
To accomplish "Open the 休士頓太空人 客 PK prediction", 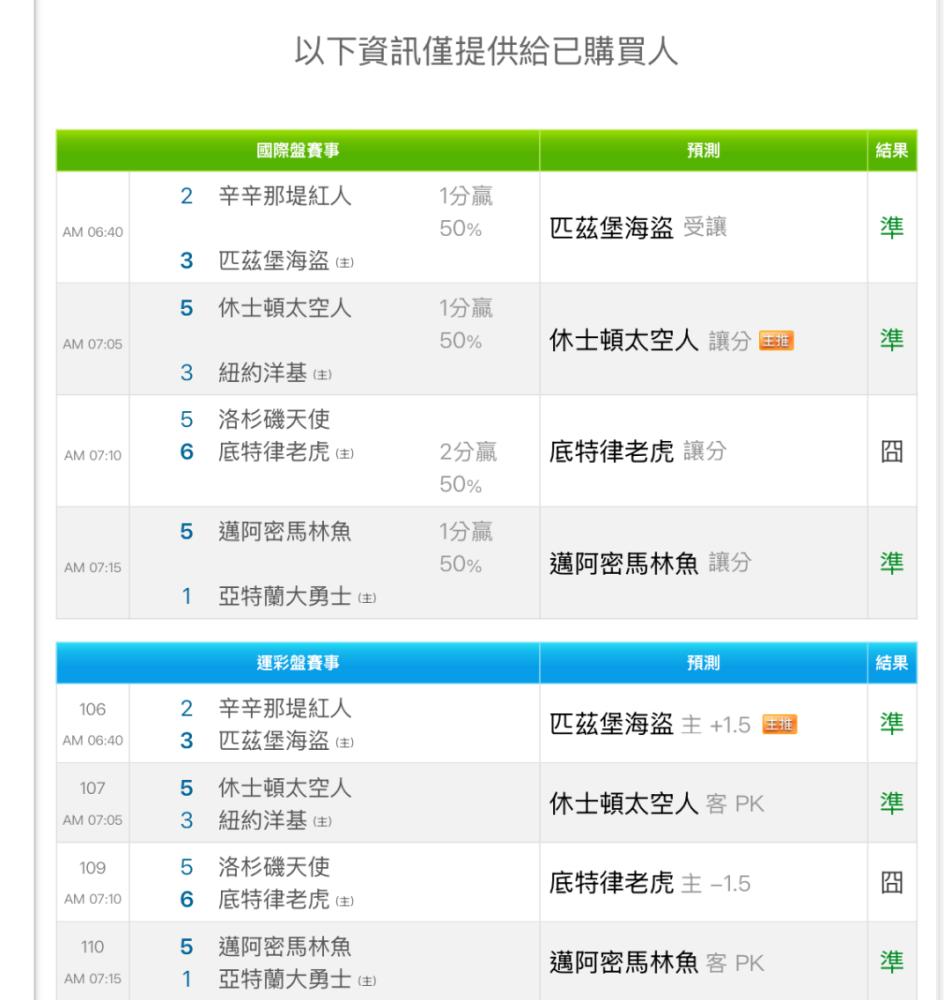I will tap(656, 804).
